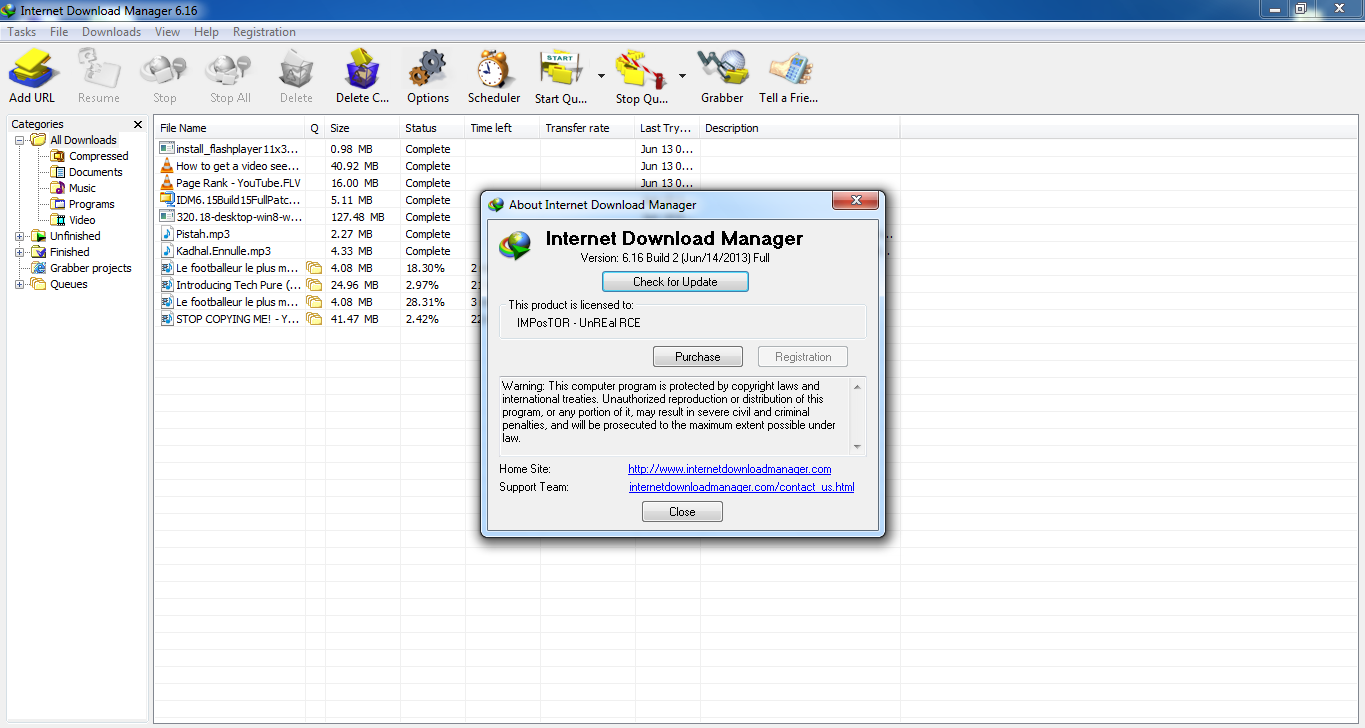Sort by Status column header
This screenshot has height=728, width=1365.
coord(432,128)
